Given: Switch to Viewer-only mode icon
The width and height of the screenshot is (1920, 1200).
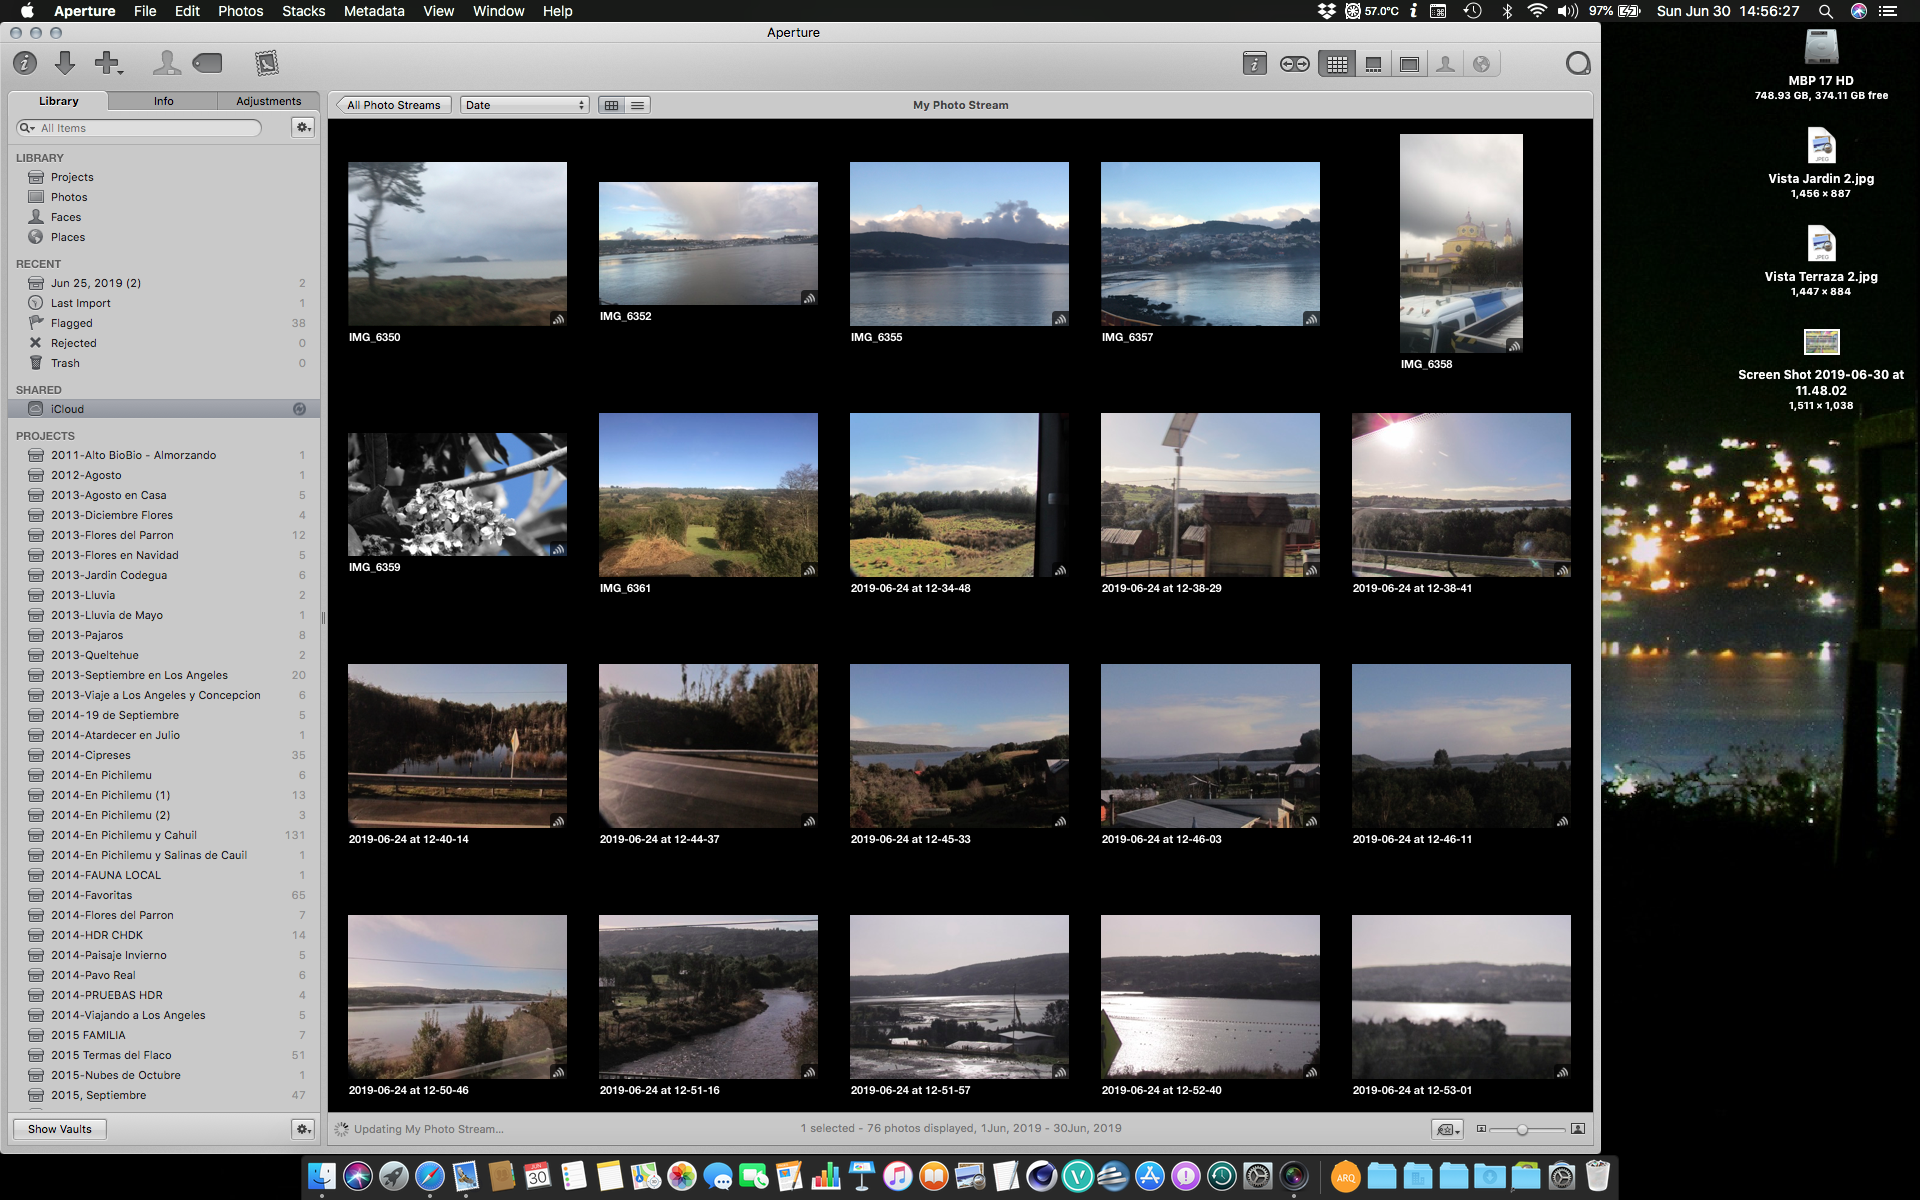Looking at the screenshot, I should pos(1409,65).
